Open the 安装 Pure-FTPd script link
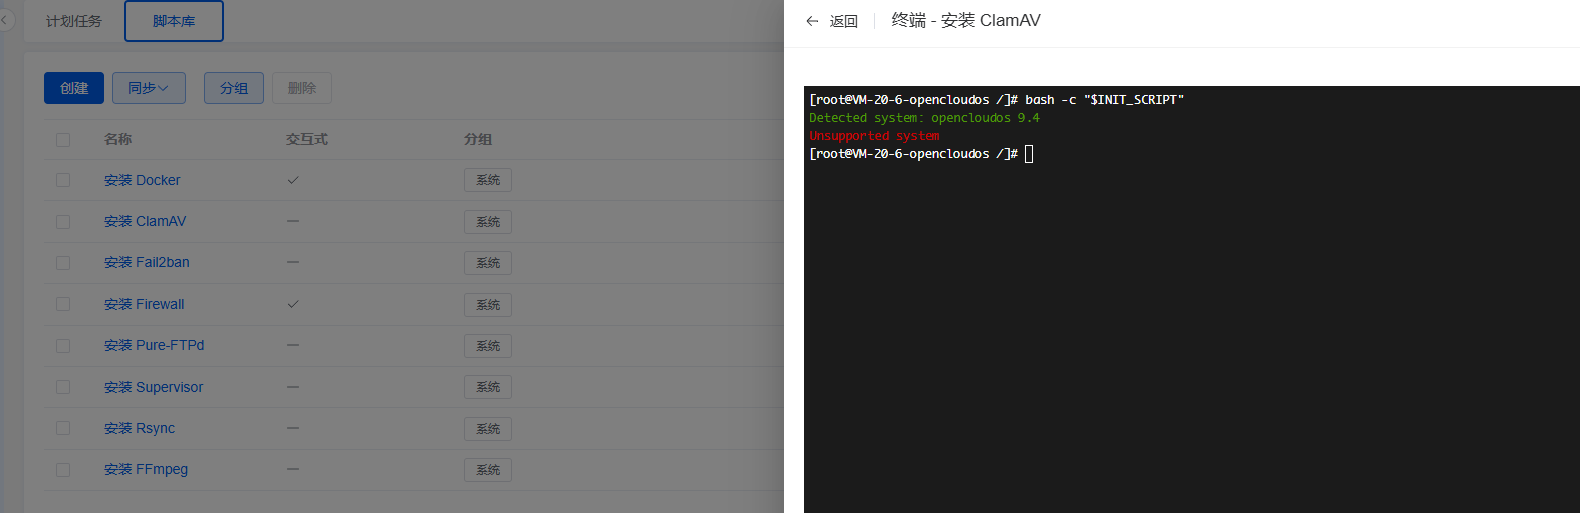Viewport: 1580px width, 513px height. 154,345
